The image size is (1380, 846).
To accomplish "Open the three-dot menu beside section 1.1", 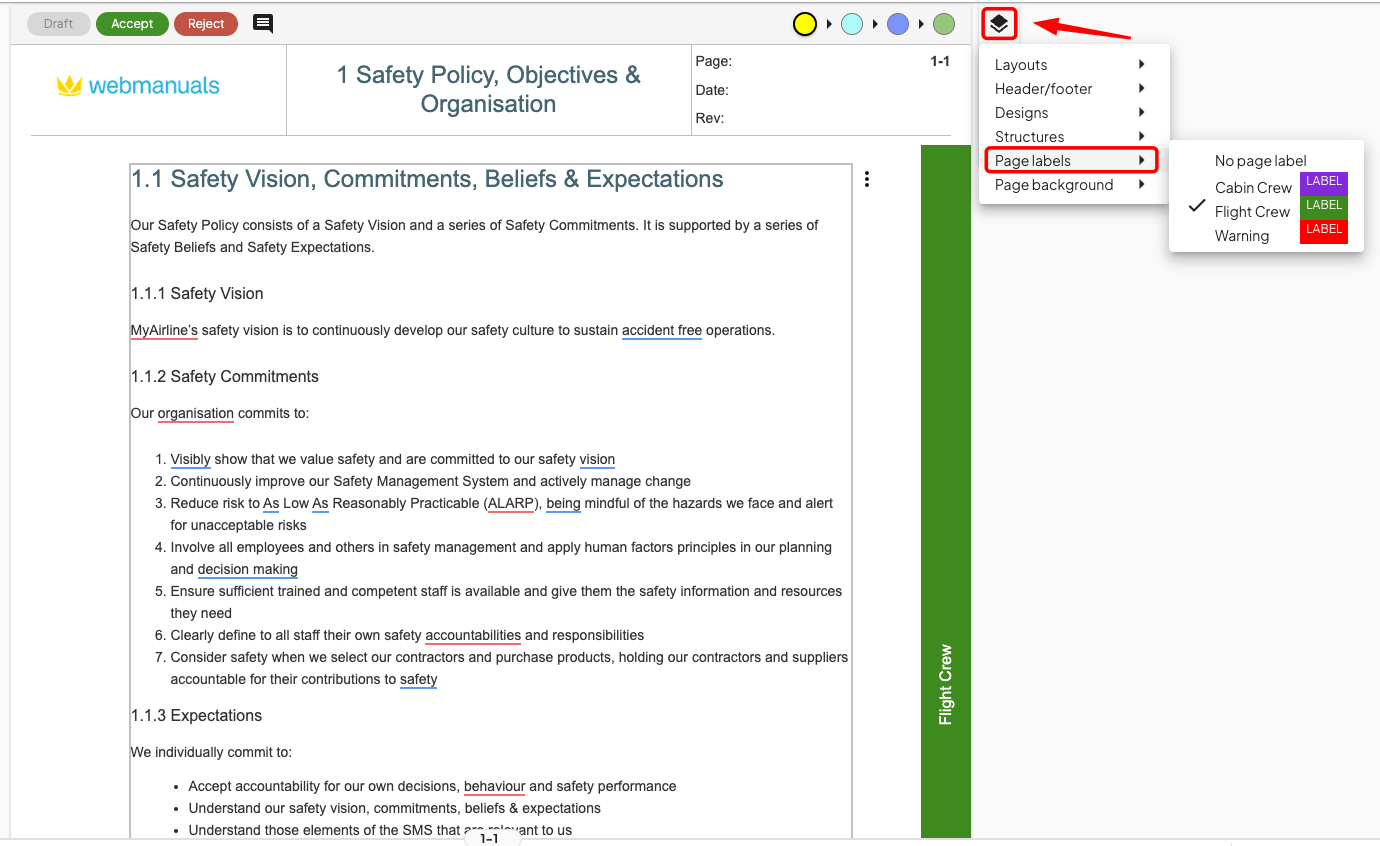I will pos(867,179).
